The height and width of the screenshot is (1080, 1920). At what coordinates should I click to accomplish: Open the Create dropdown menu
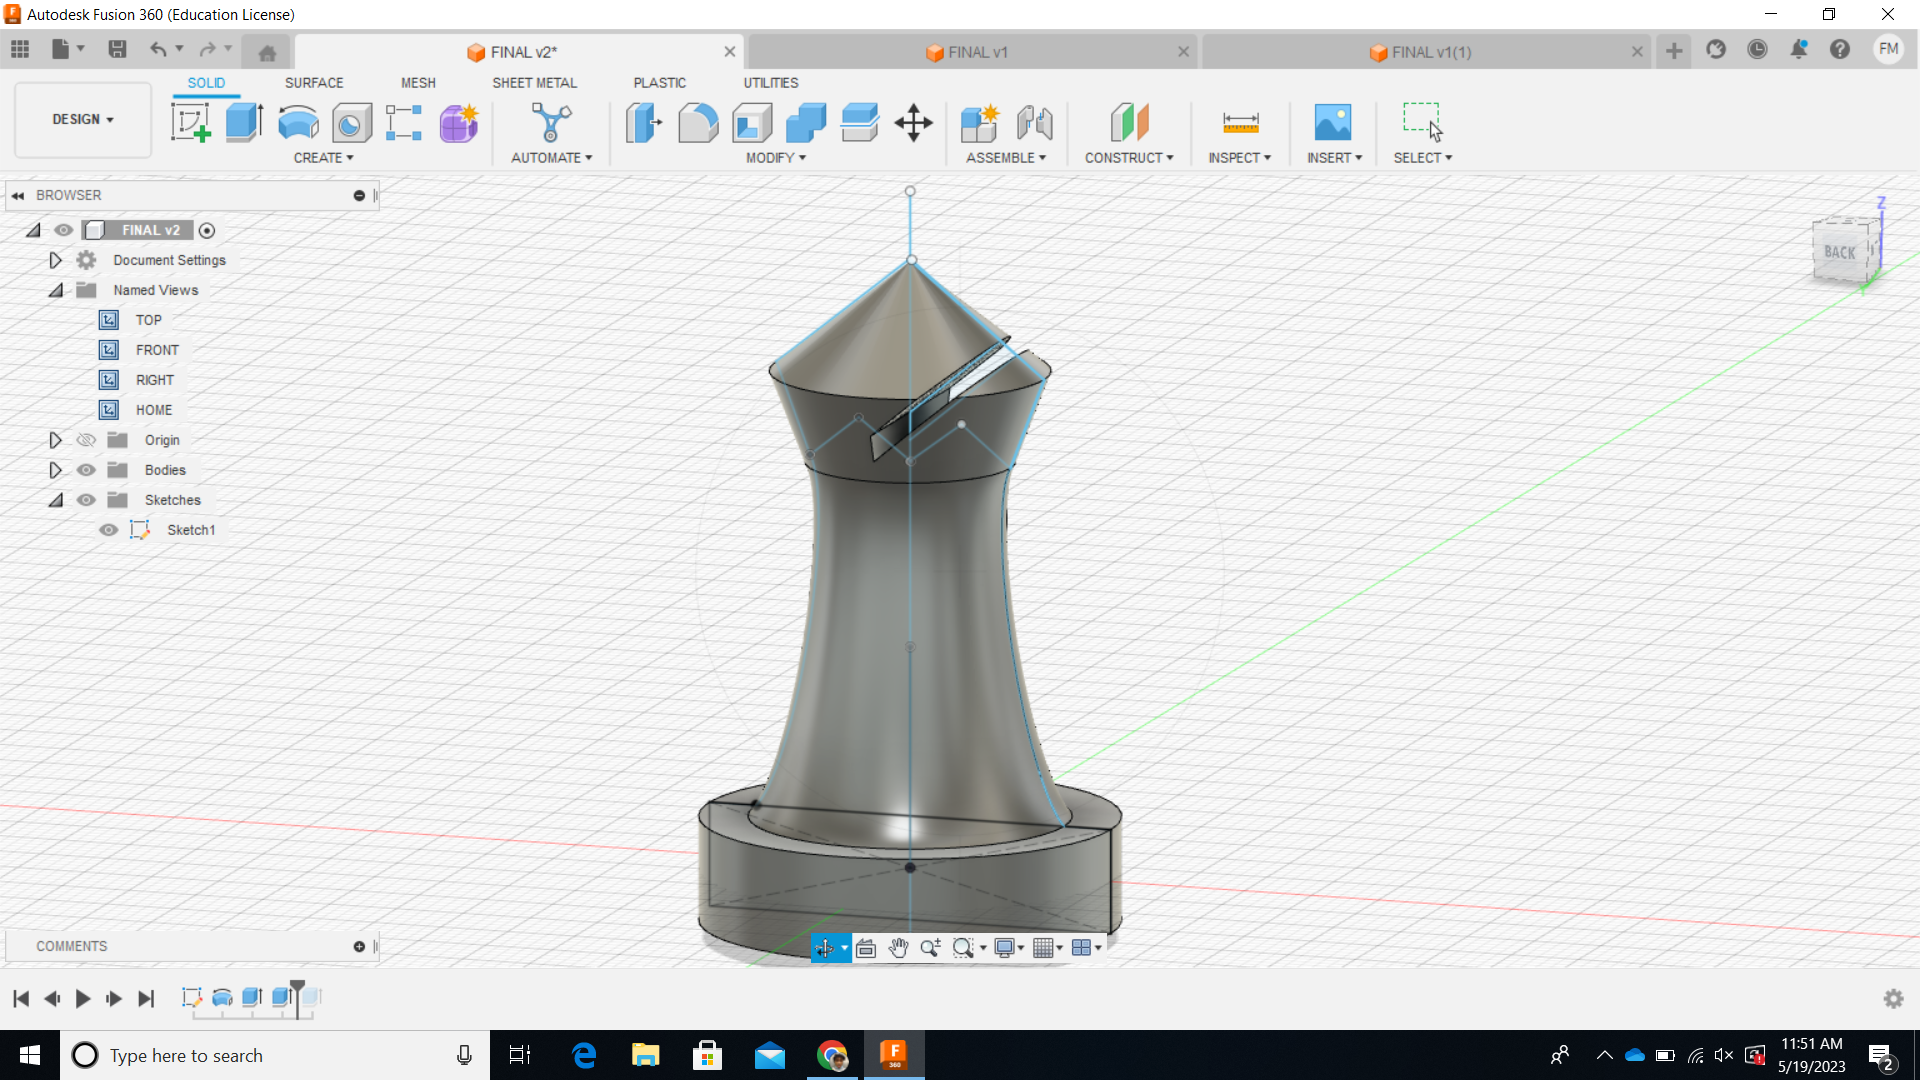(x=322, y=158)
